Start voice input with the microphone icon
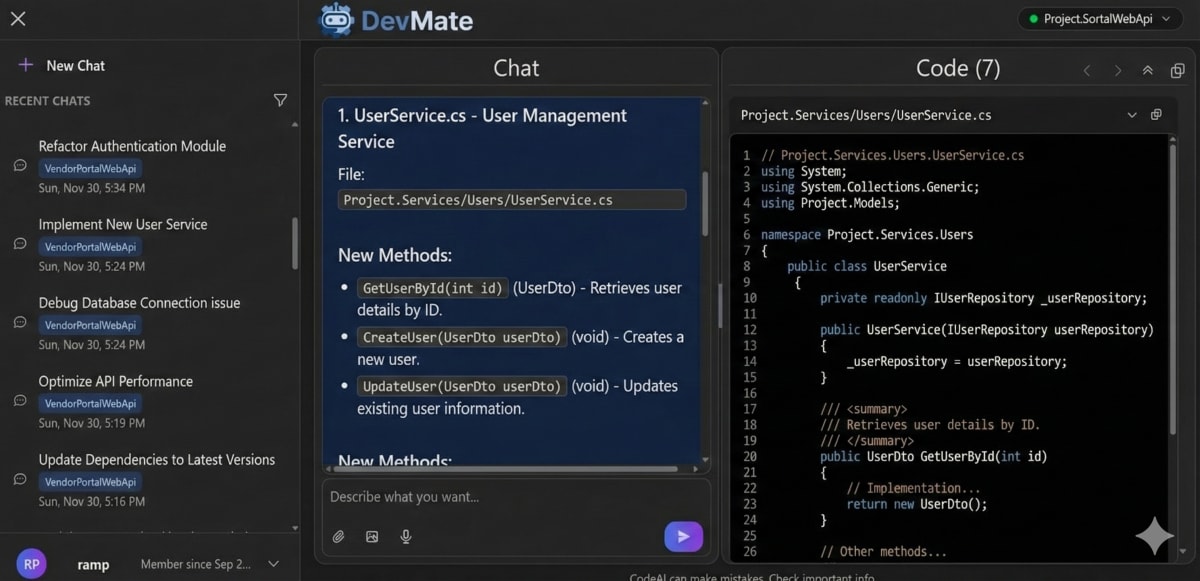Image resolution: width=1200 pixels, height=581 pixels. pyautogui.click(x=405, y=536)
